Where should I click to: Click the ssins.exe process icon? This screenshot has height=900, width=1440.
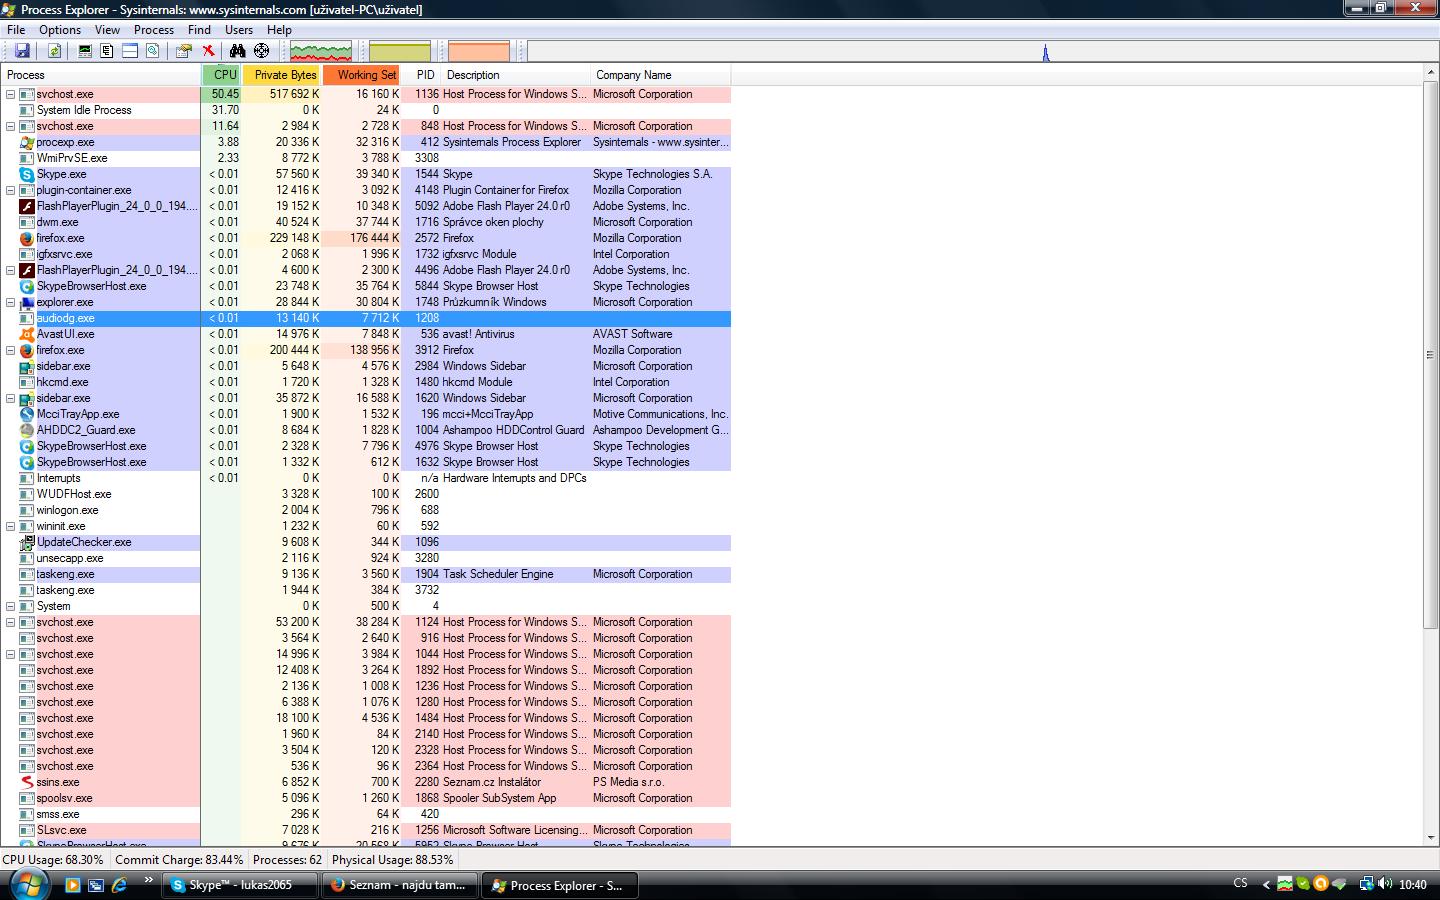(27, 782)
